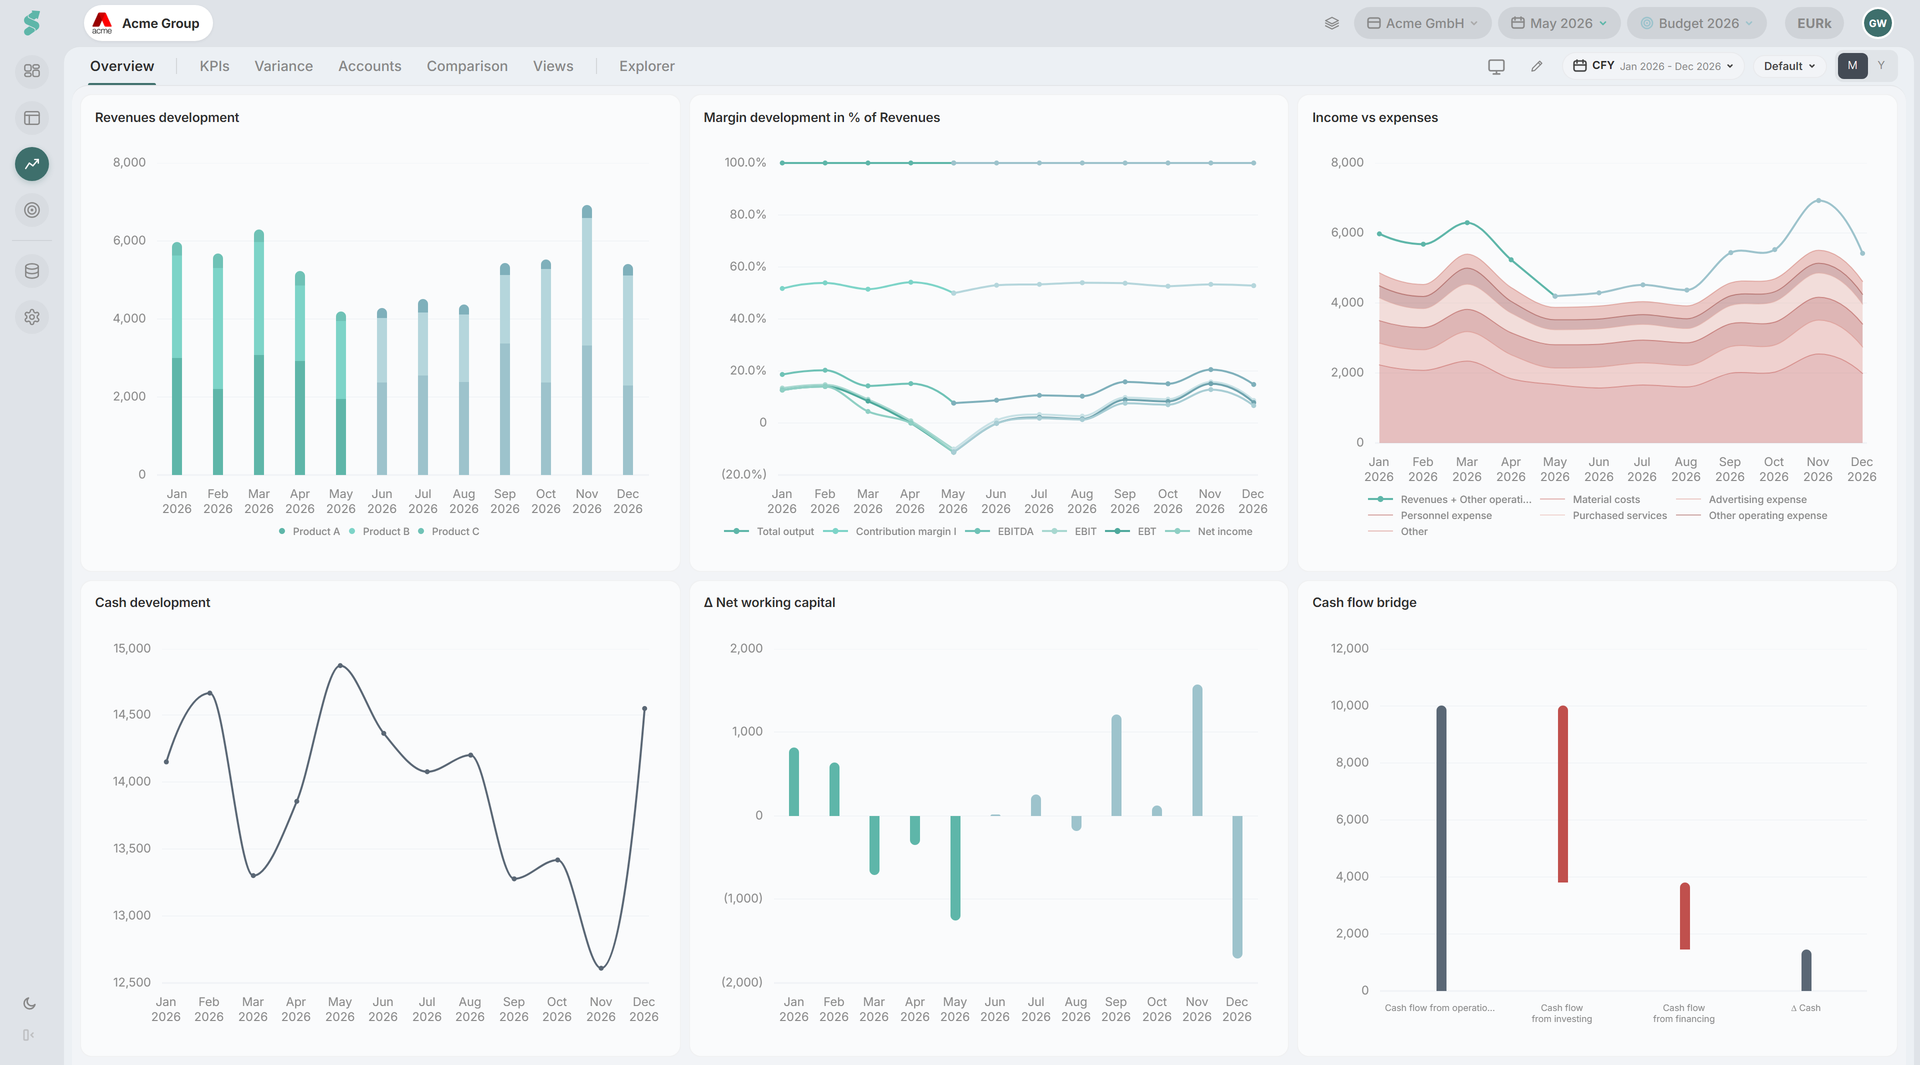Switch to the KPIs tab
This screenshot has width=1920, height=1065.
pos(214,66)
